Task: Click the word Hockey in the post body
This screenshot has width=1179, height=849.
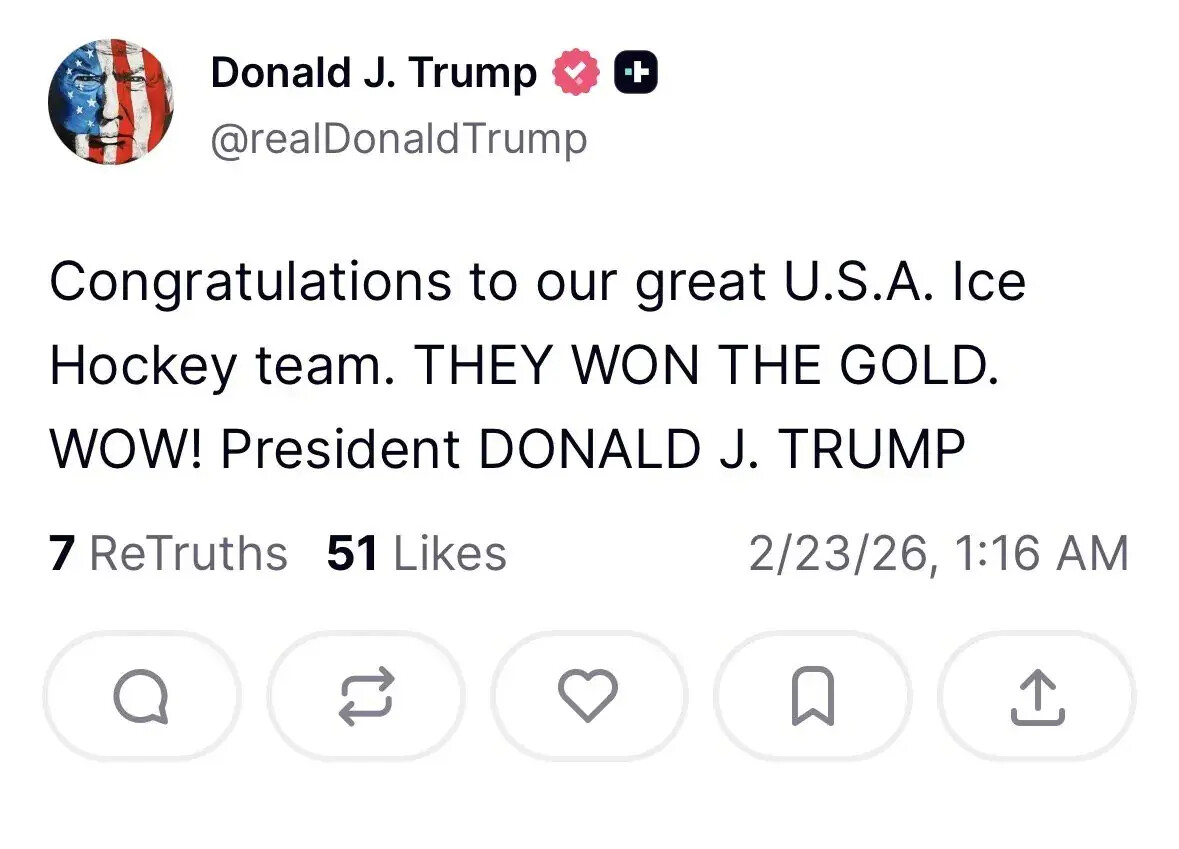Action: click(x=143, y=366)
